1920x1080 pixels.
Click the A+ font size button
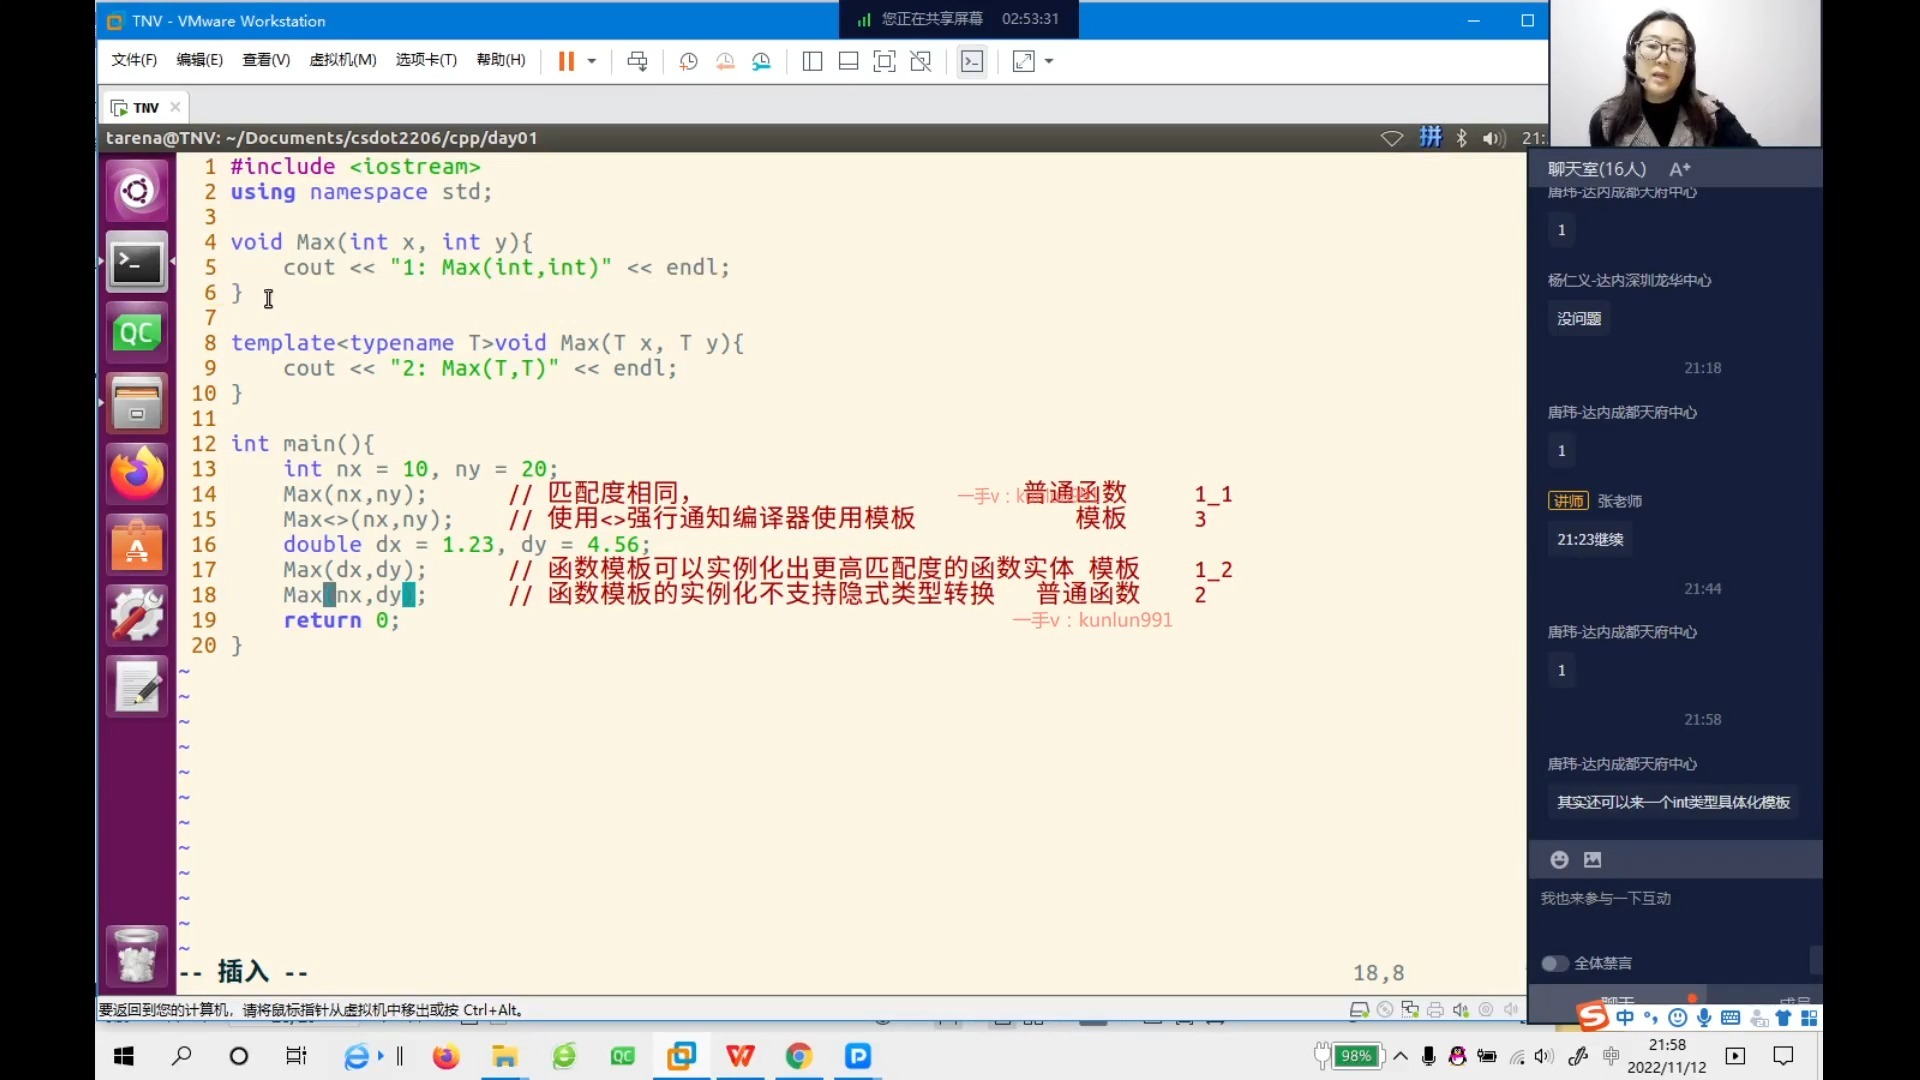click(1680, 169)
